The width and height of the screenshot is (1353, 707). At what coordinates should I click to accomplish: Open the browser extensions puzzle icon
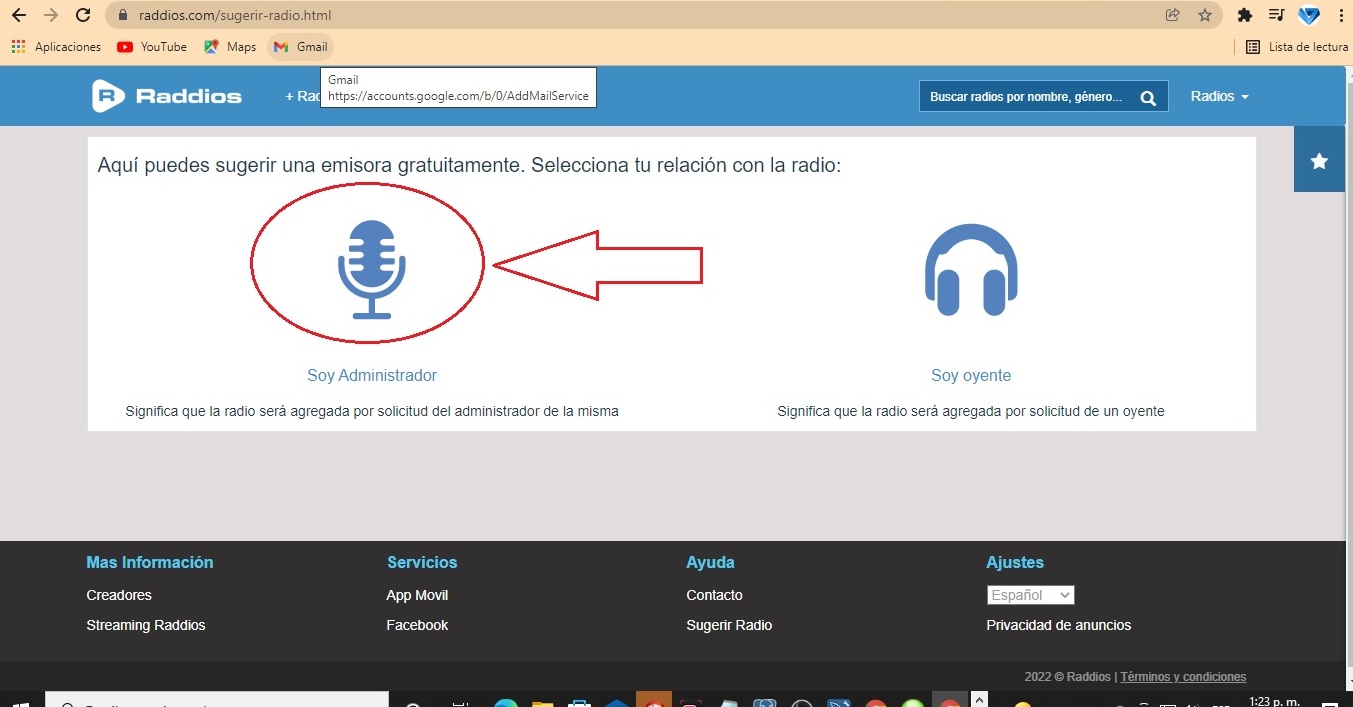coord(1245,15)
